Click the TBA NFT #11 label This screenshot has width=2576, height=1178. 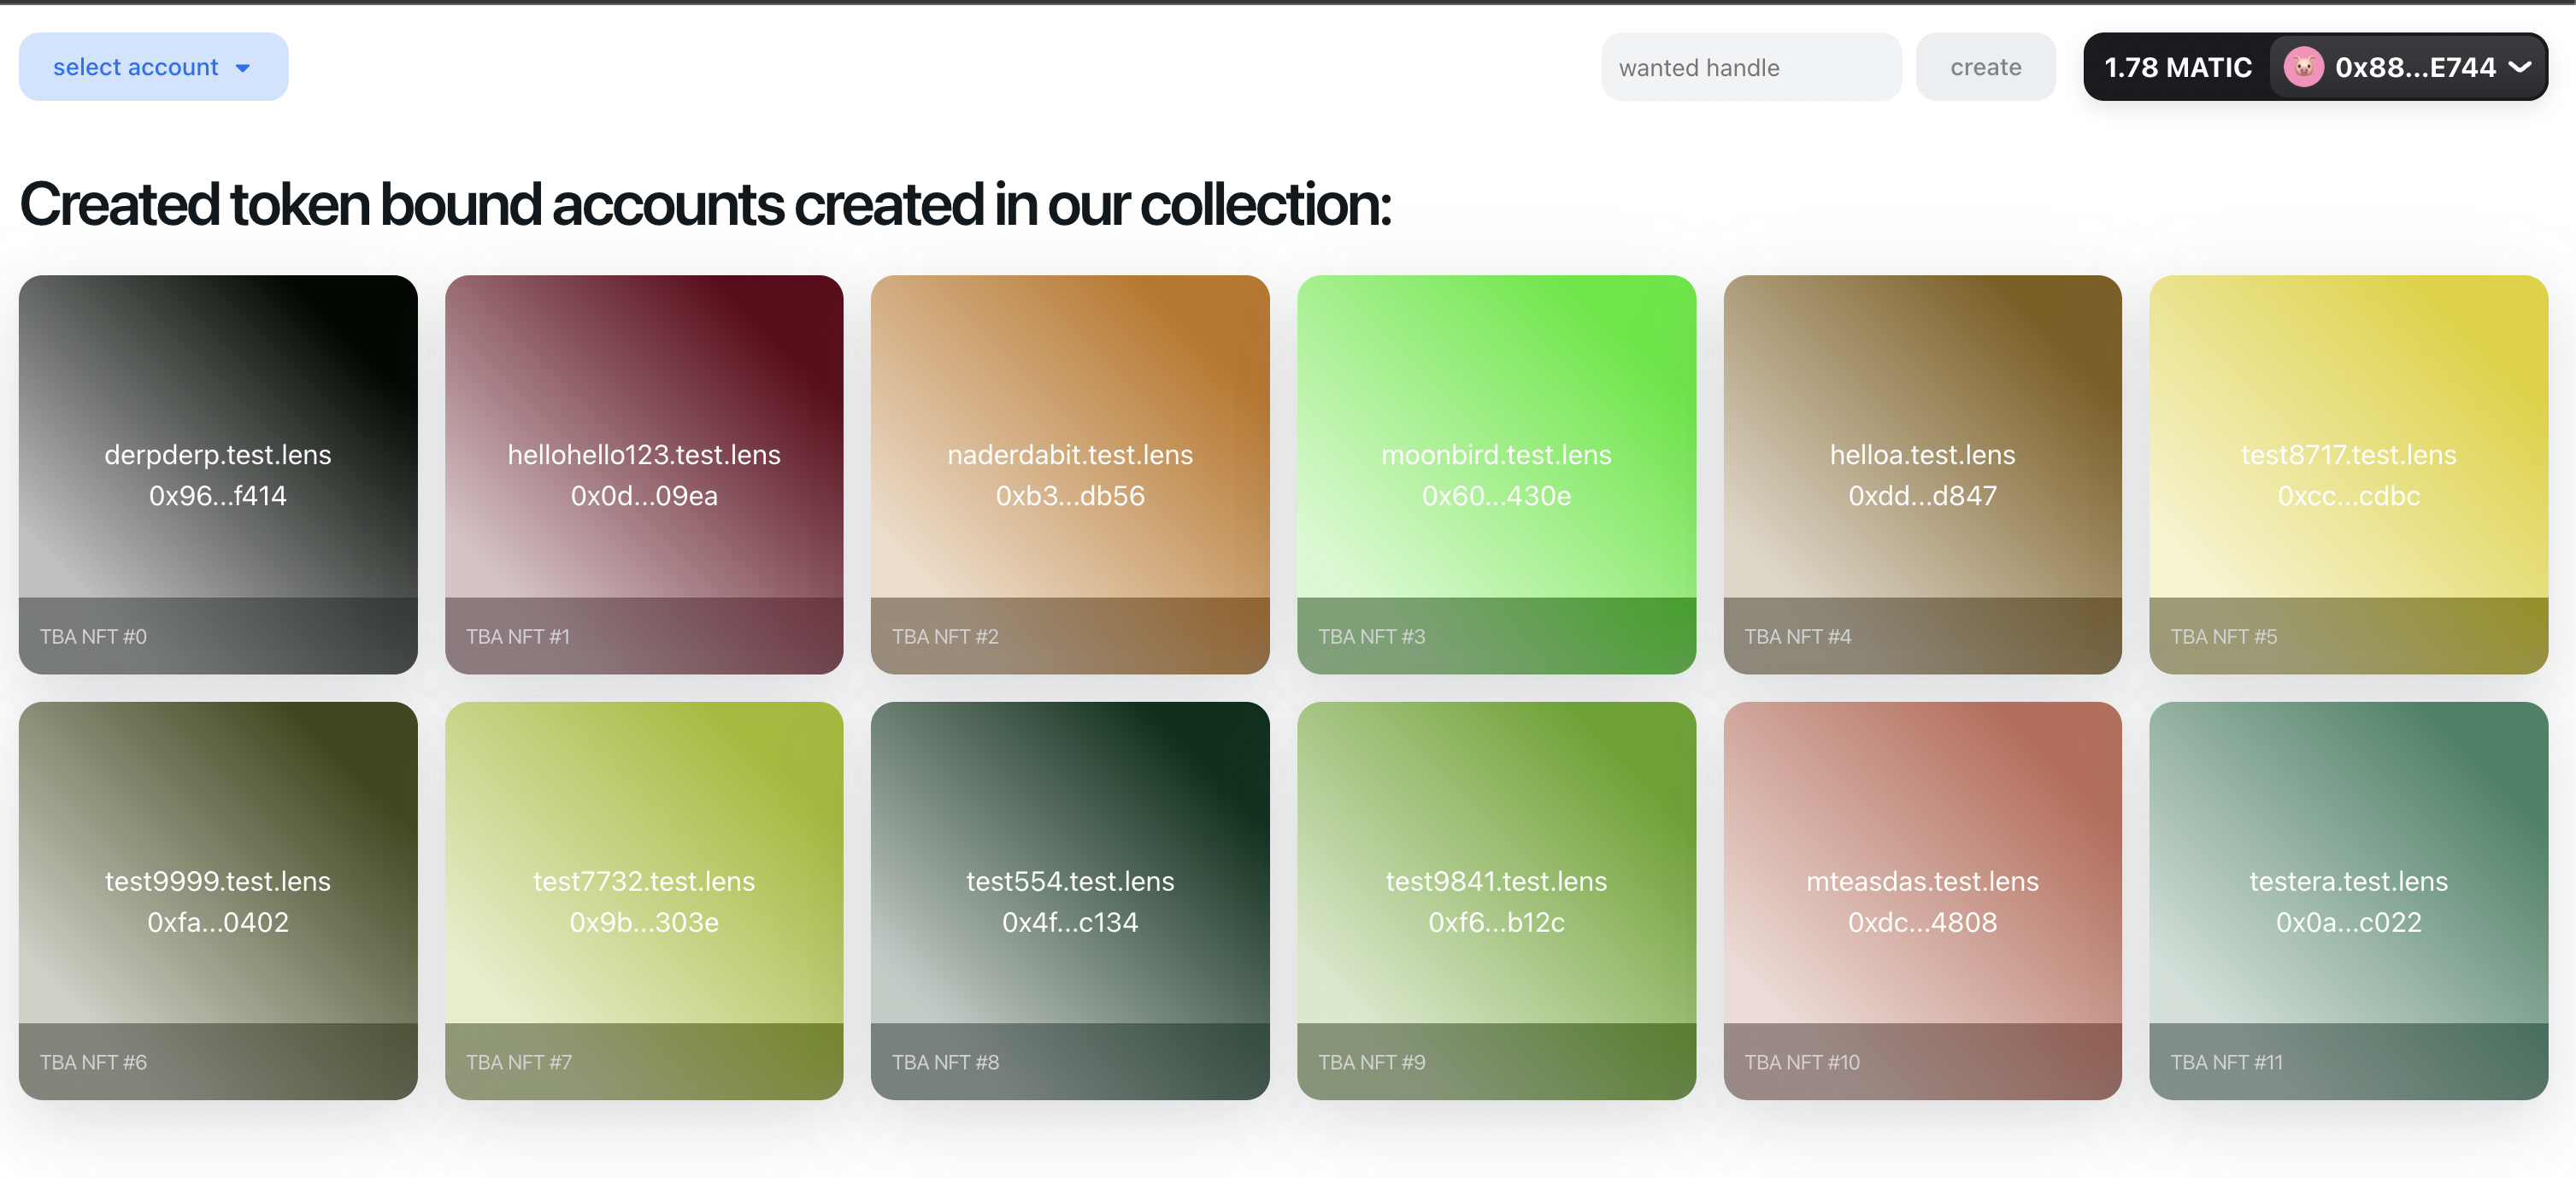2227,1062
